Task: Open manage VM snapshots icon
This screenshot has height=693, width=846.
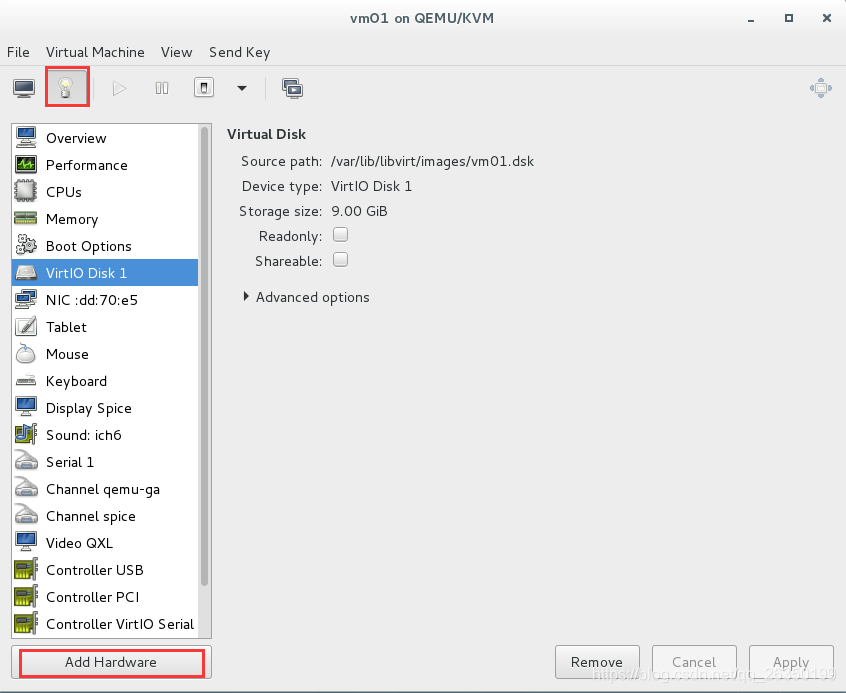Action: click(x=292, y=88)
